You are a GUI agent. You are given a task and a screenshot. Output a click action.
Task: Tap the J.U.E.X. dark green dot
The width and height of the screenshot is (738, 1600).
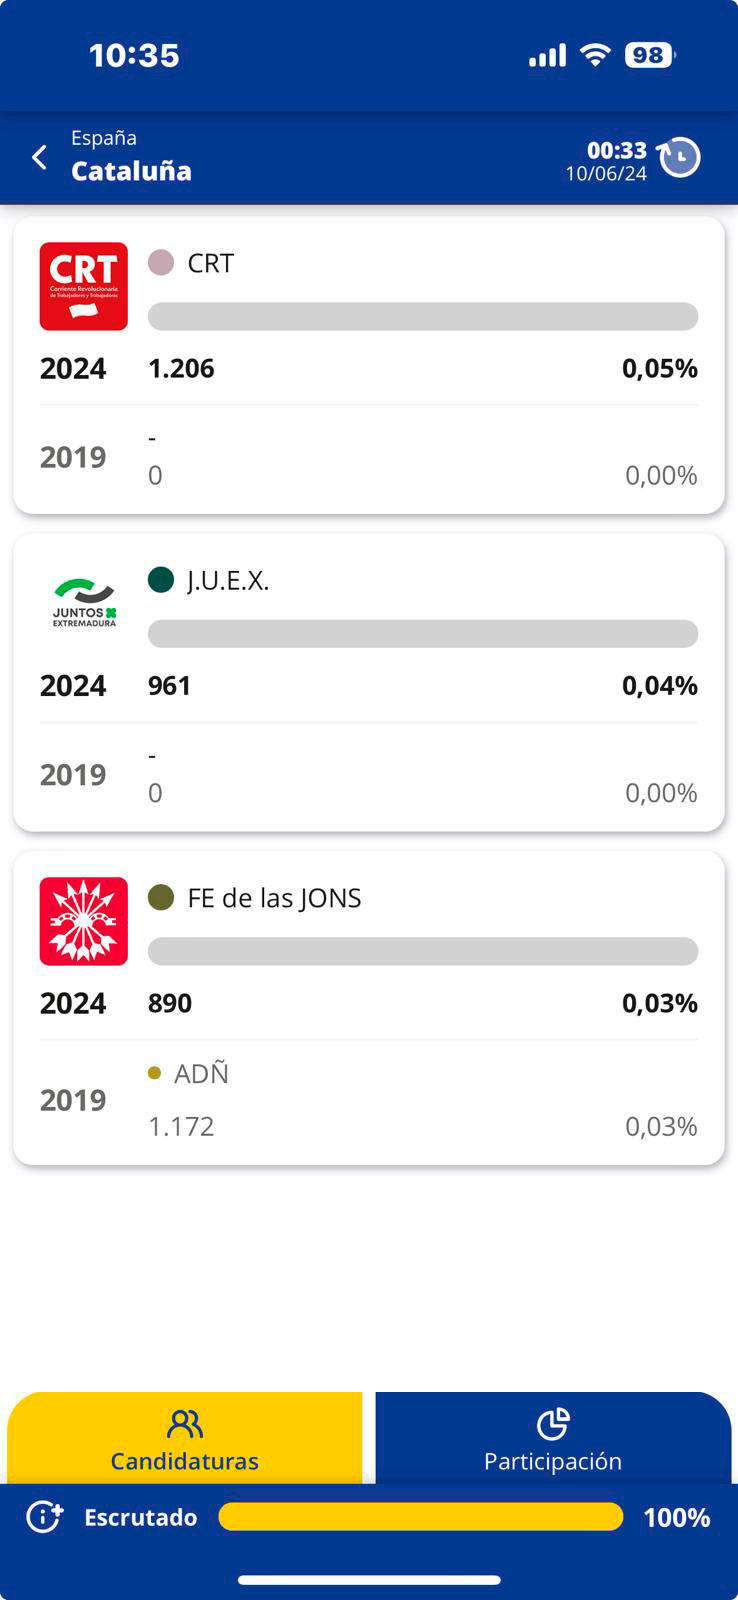click(x=161, y=580)
